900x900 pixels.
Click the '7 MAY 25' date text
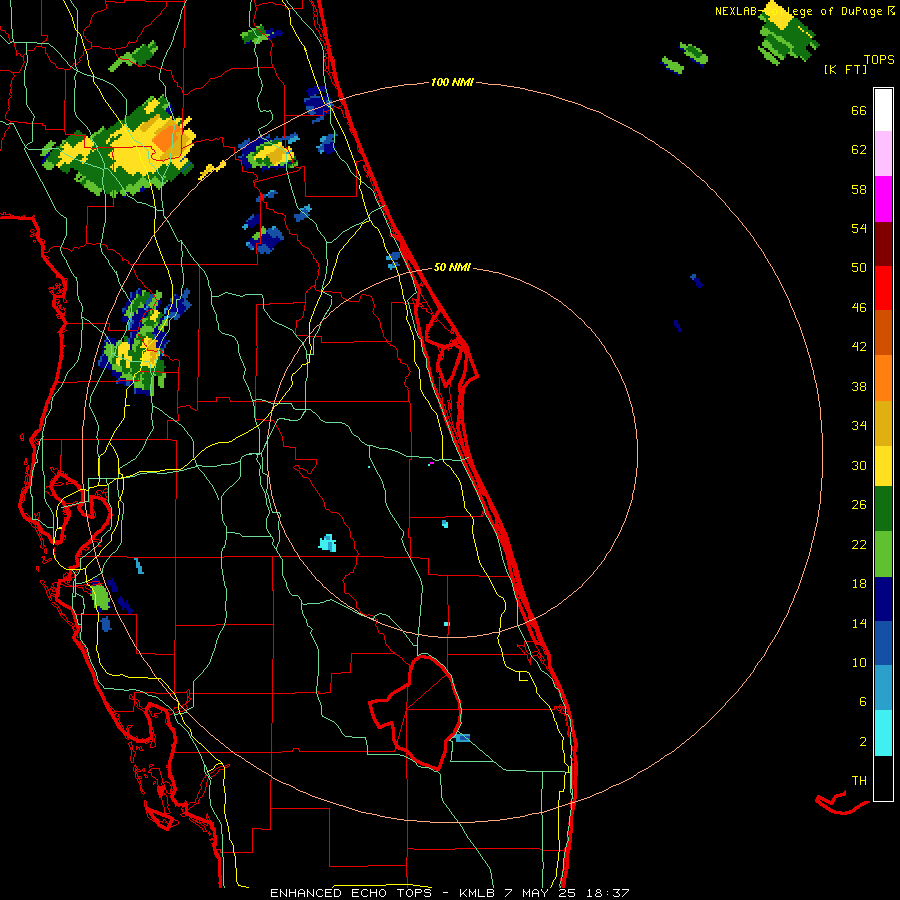coord(541,893)
